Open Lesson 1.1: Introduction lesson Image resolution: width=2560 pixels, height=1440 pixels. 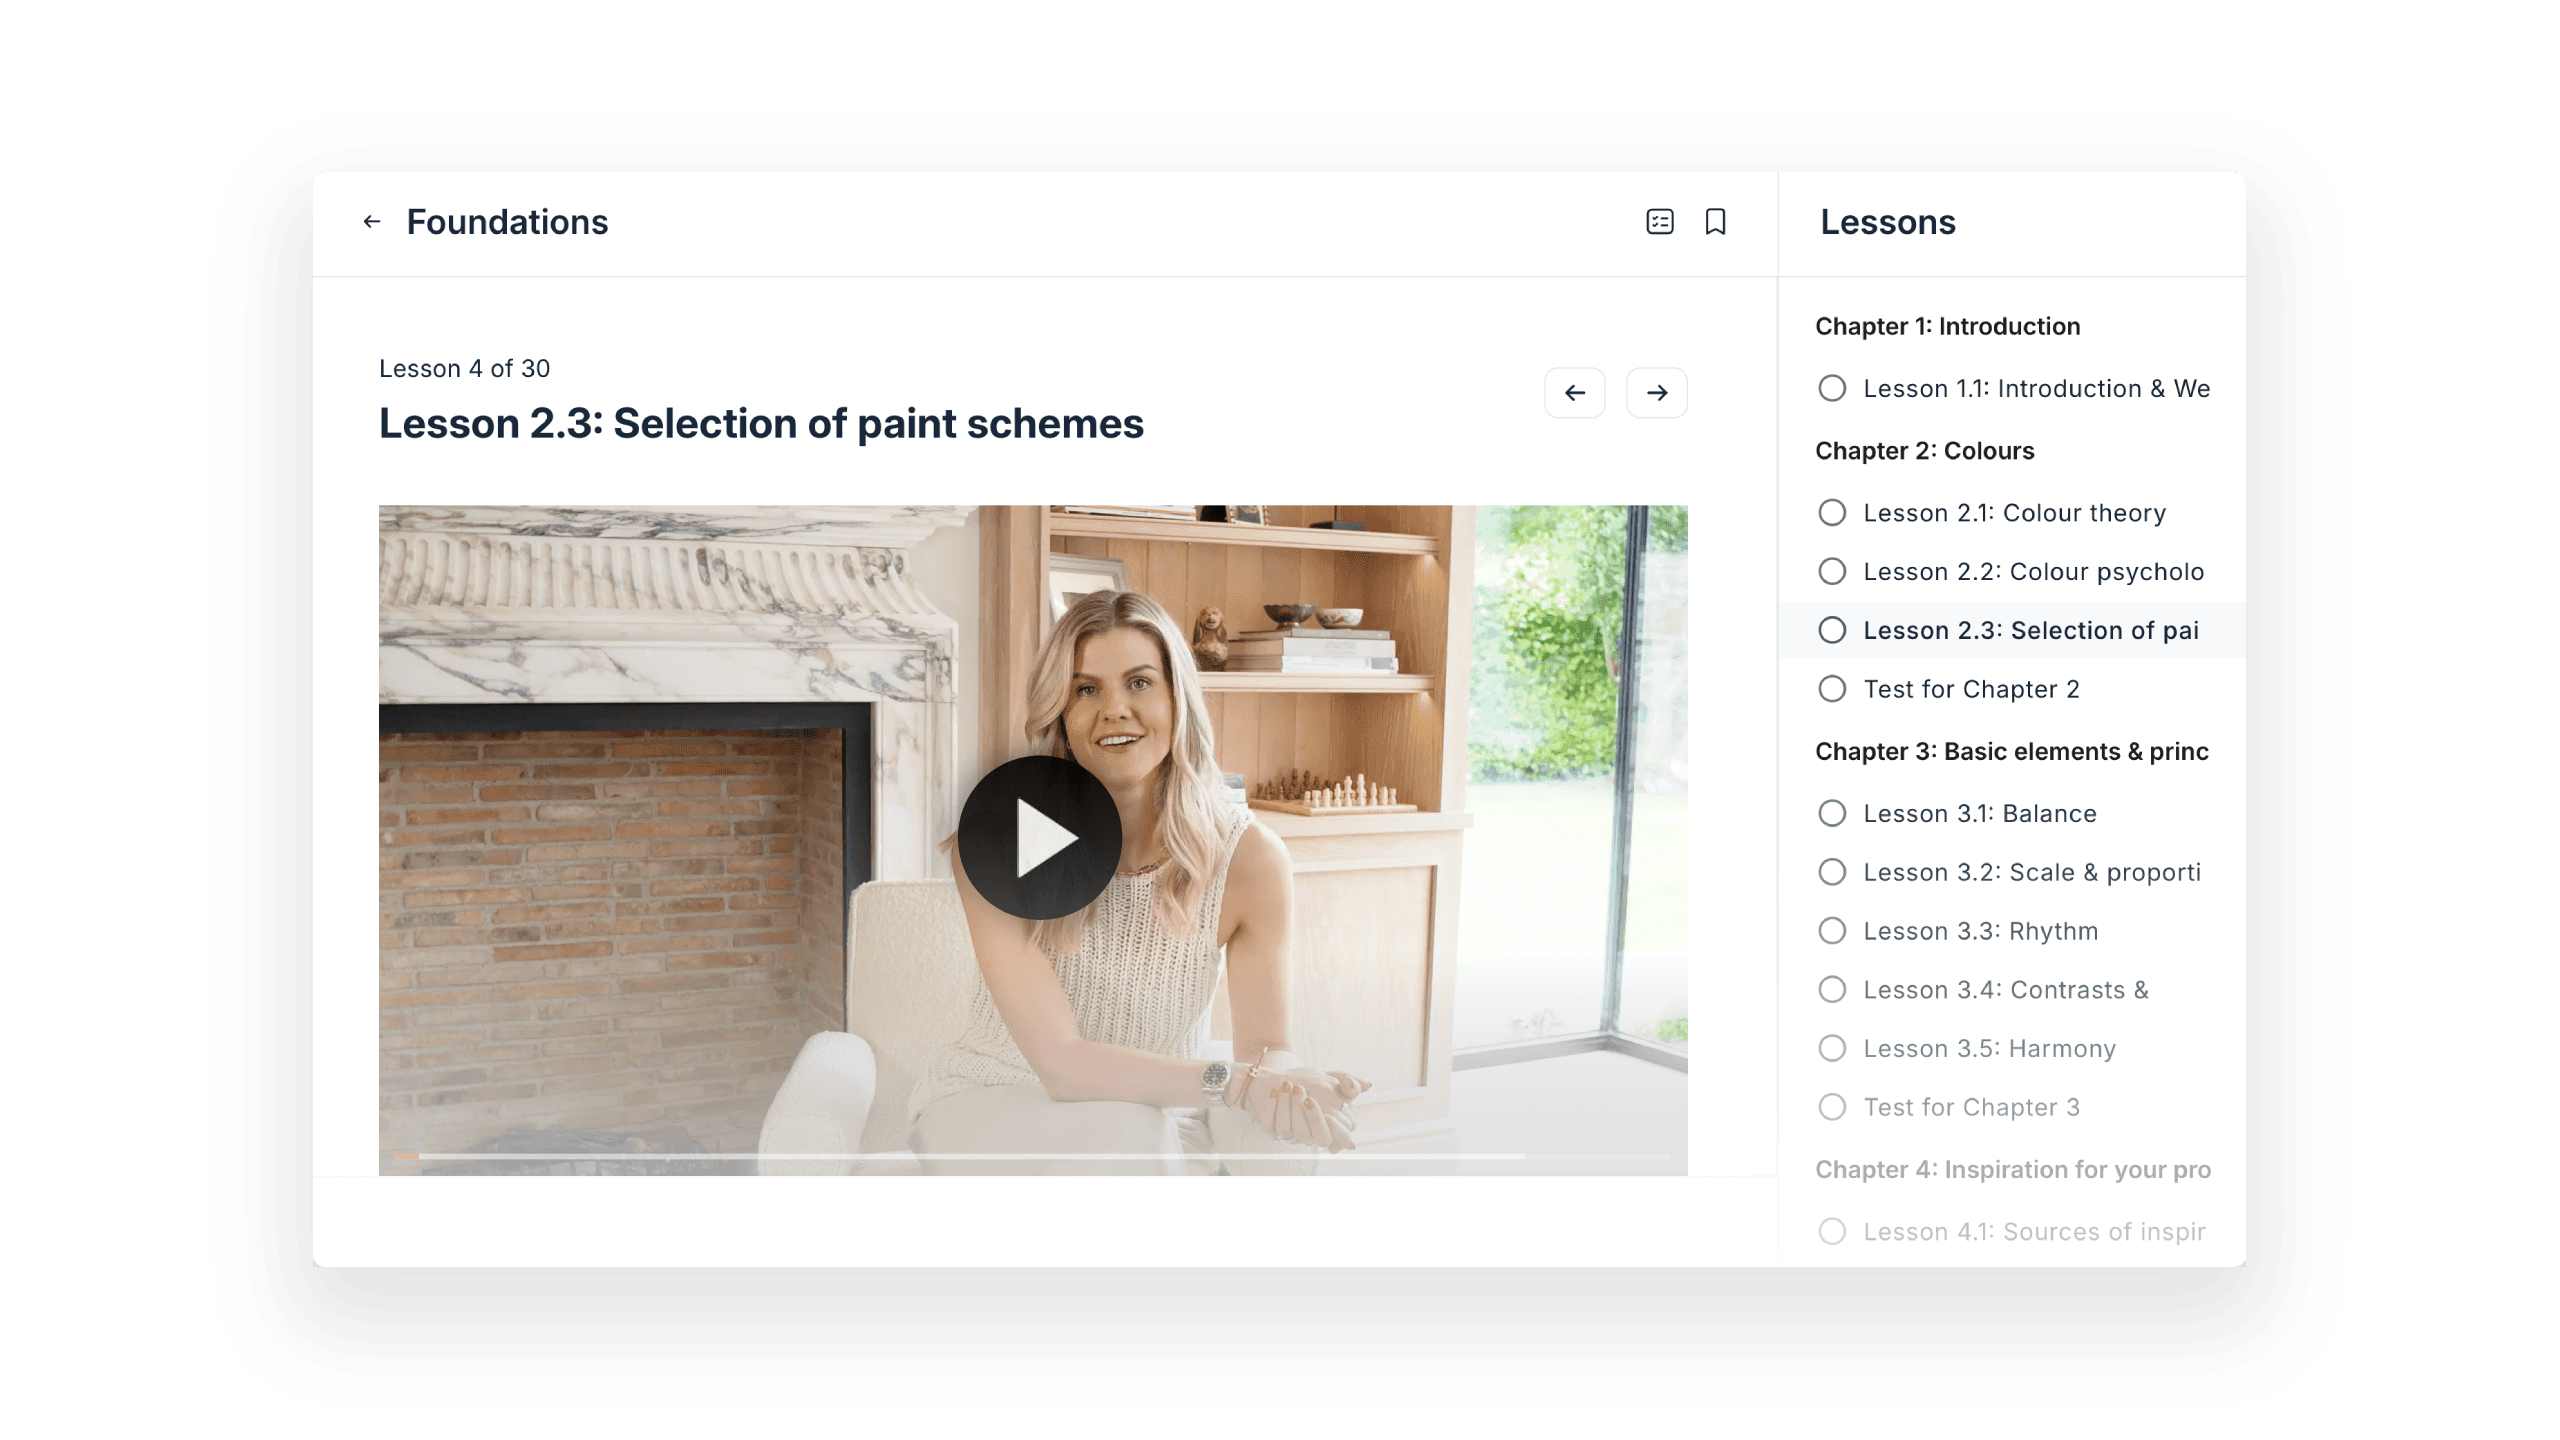[x=2036, y=389]
